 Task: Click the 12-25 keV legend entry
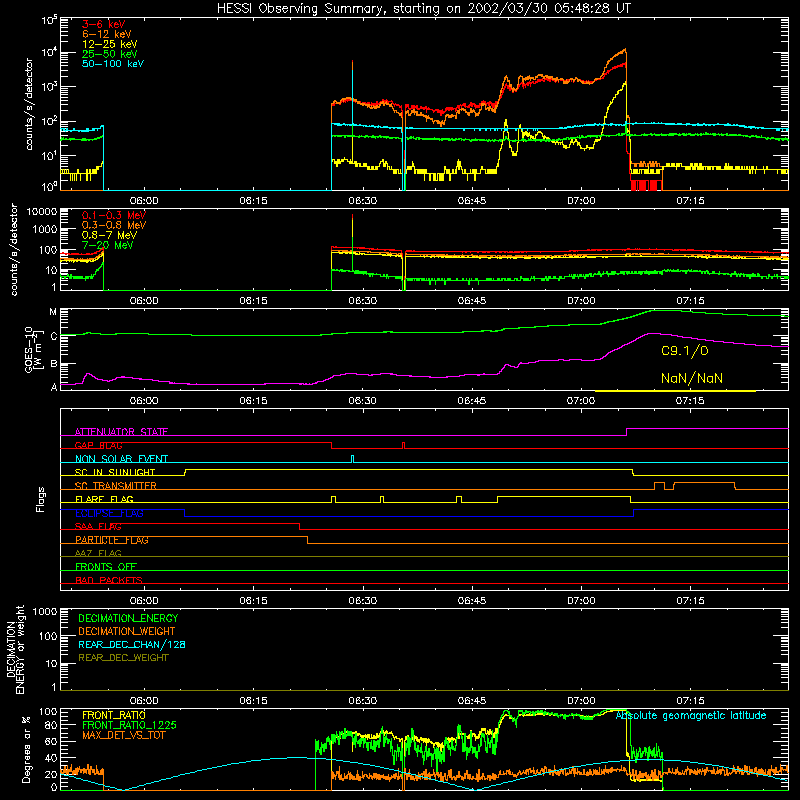110,44
